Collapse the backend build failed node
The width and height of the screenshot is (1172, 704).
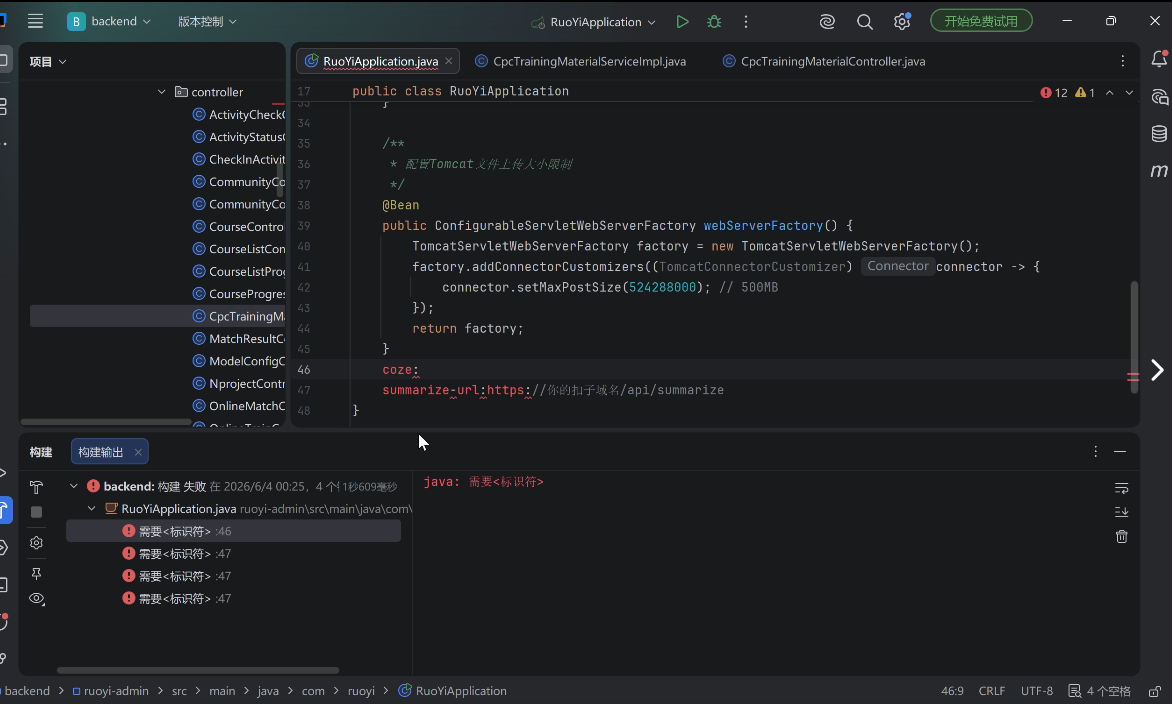pyautogui.click(x=73, y=486)
